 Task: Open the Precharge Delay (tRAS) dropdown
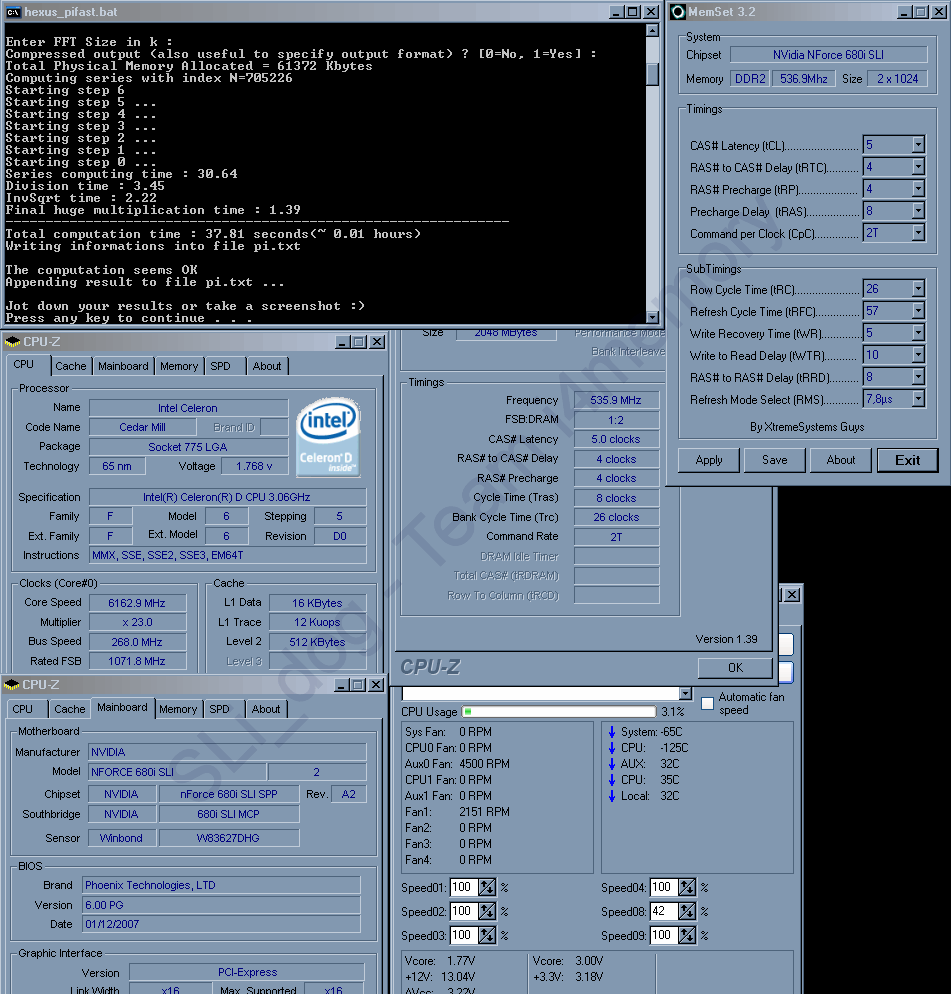pos(918,210)
